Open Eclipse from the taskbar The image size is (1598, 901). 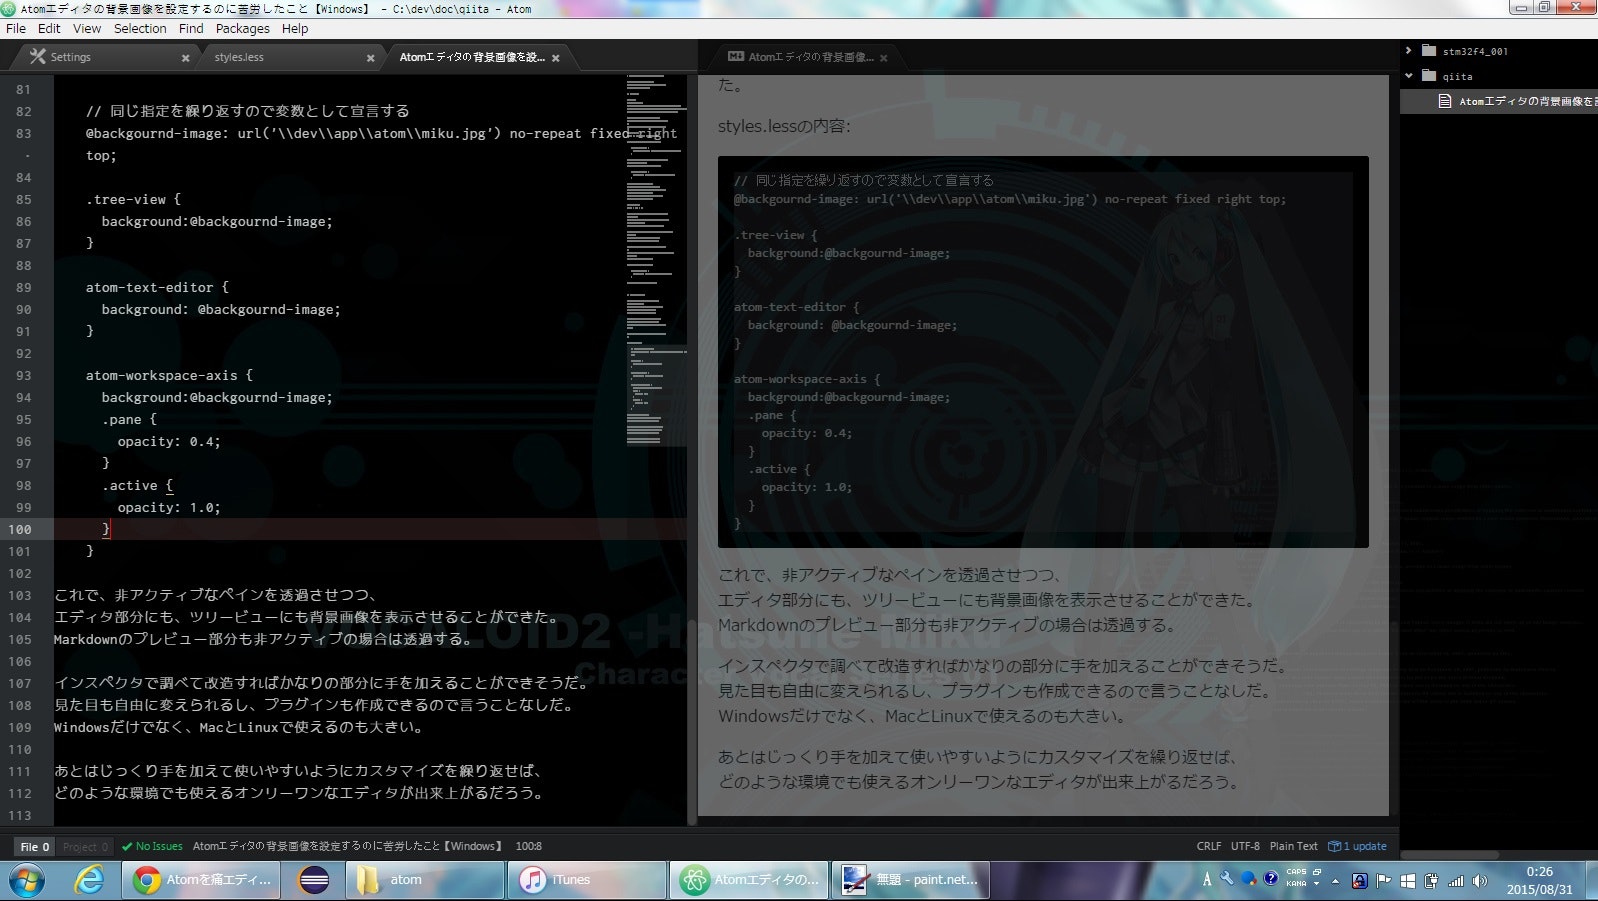pyautogui.click(x=314, y=880)
